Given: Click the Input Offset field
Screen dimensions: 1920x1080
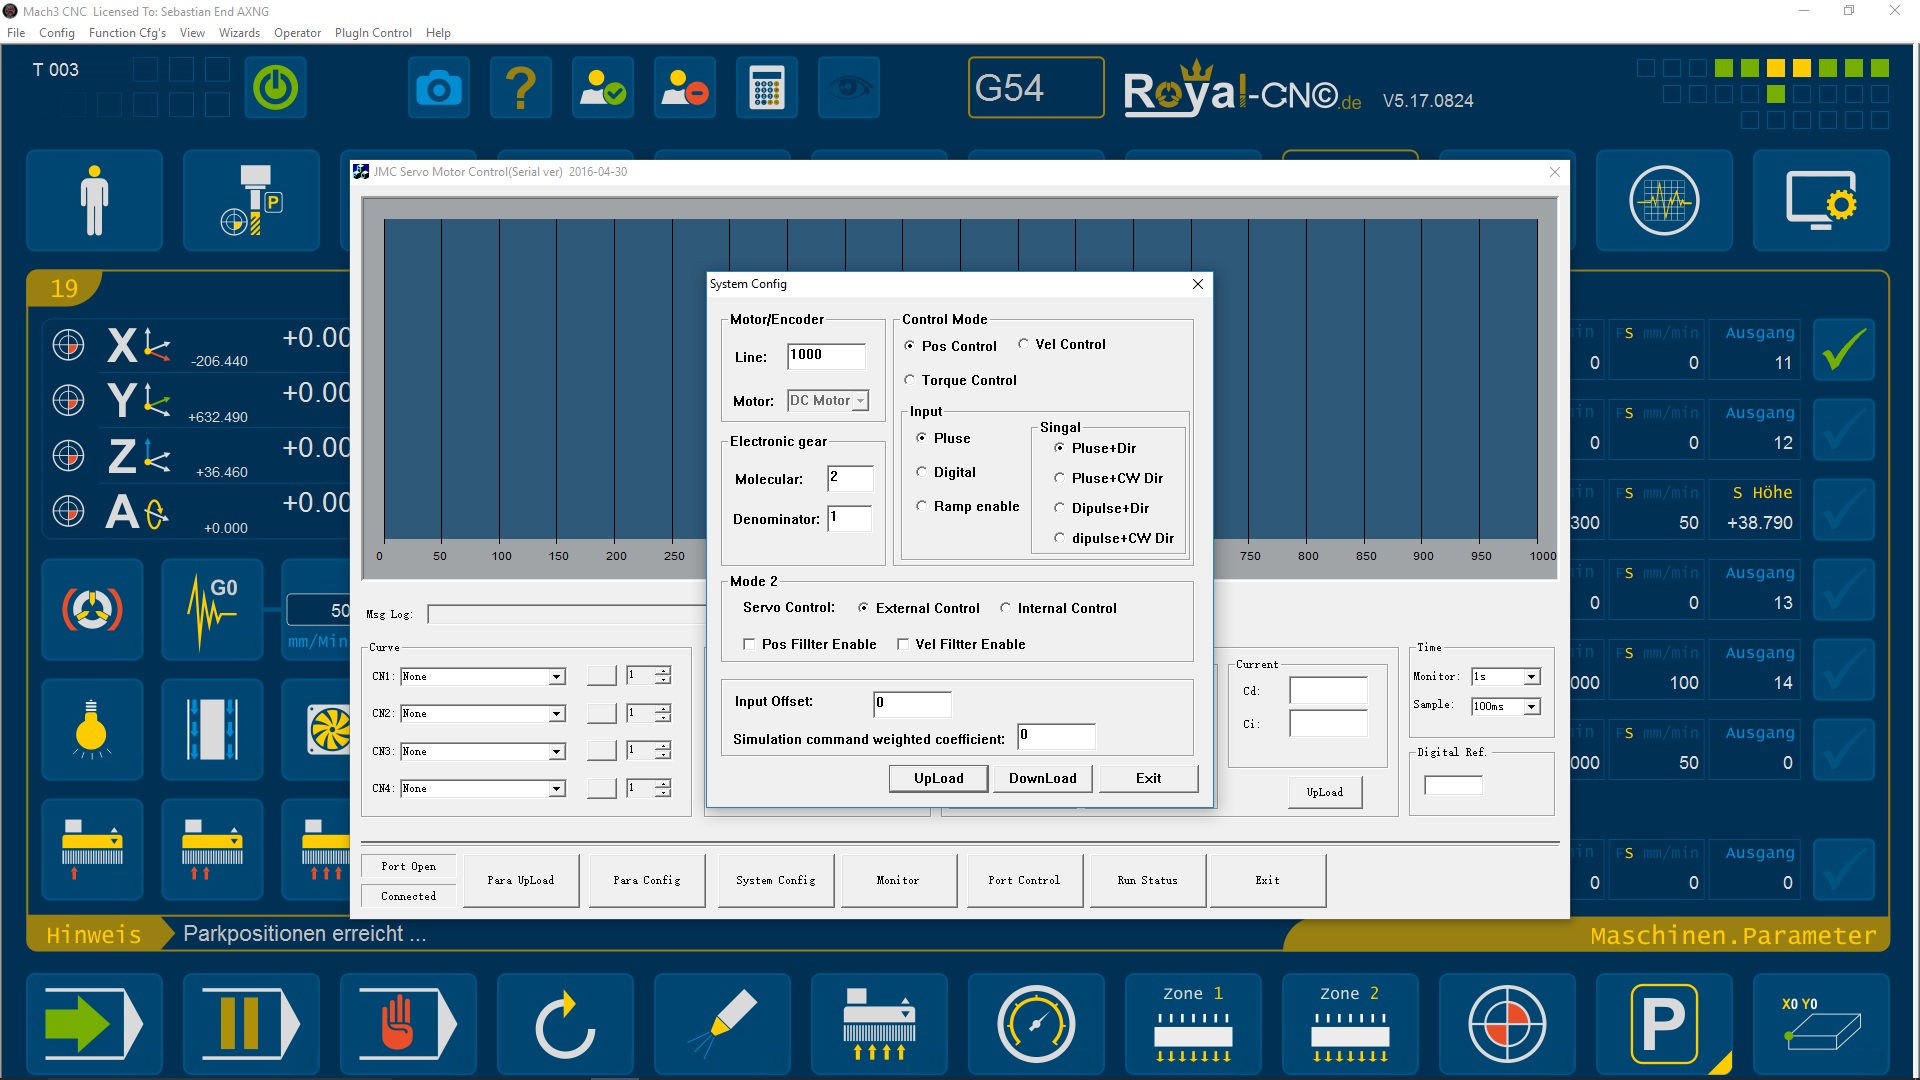Looking at the screenshot, I should tap(911, 703).
